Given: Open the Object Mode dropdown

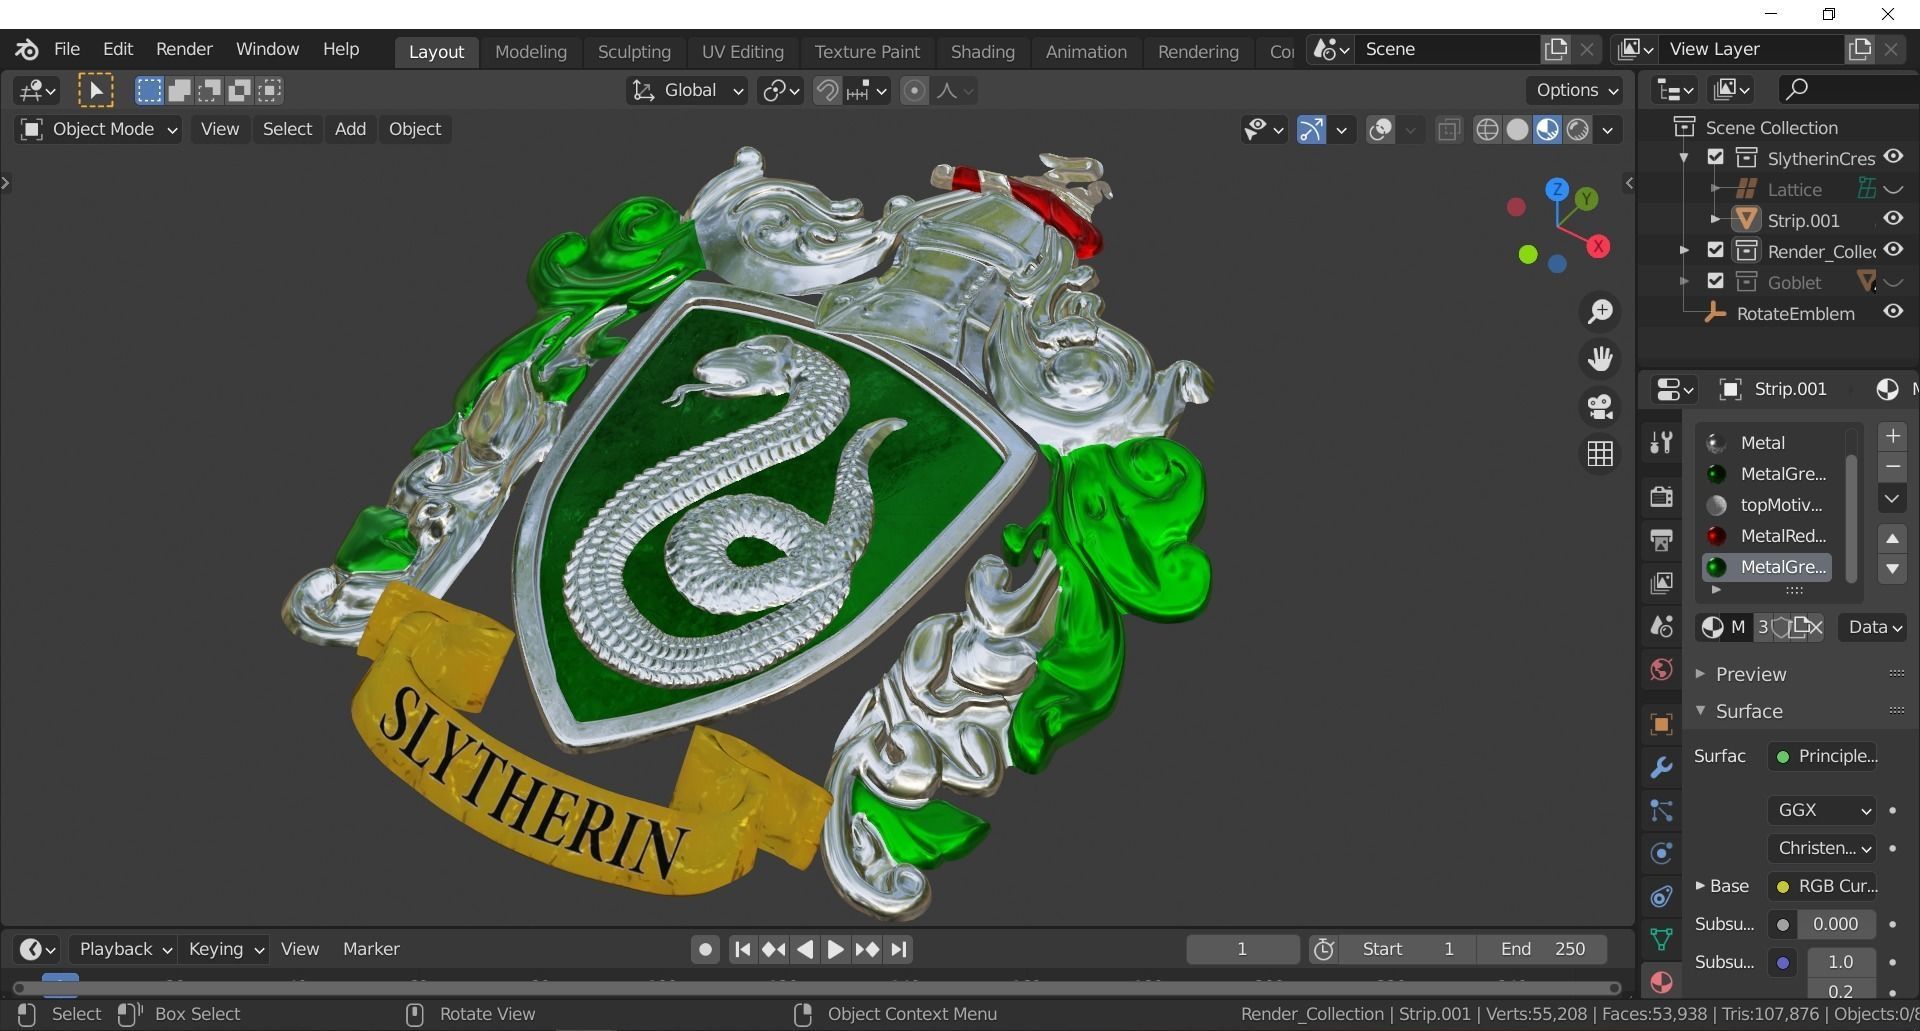Looking at the screenshot, I should click(x=98, y=129).
